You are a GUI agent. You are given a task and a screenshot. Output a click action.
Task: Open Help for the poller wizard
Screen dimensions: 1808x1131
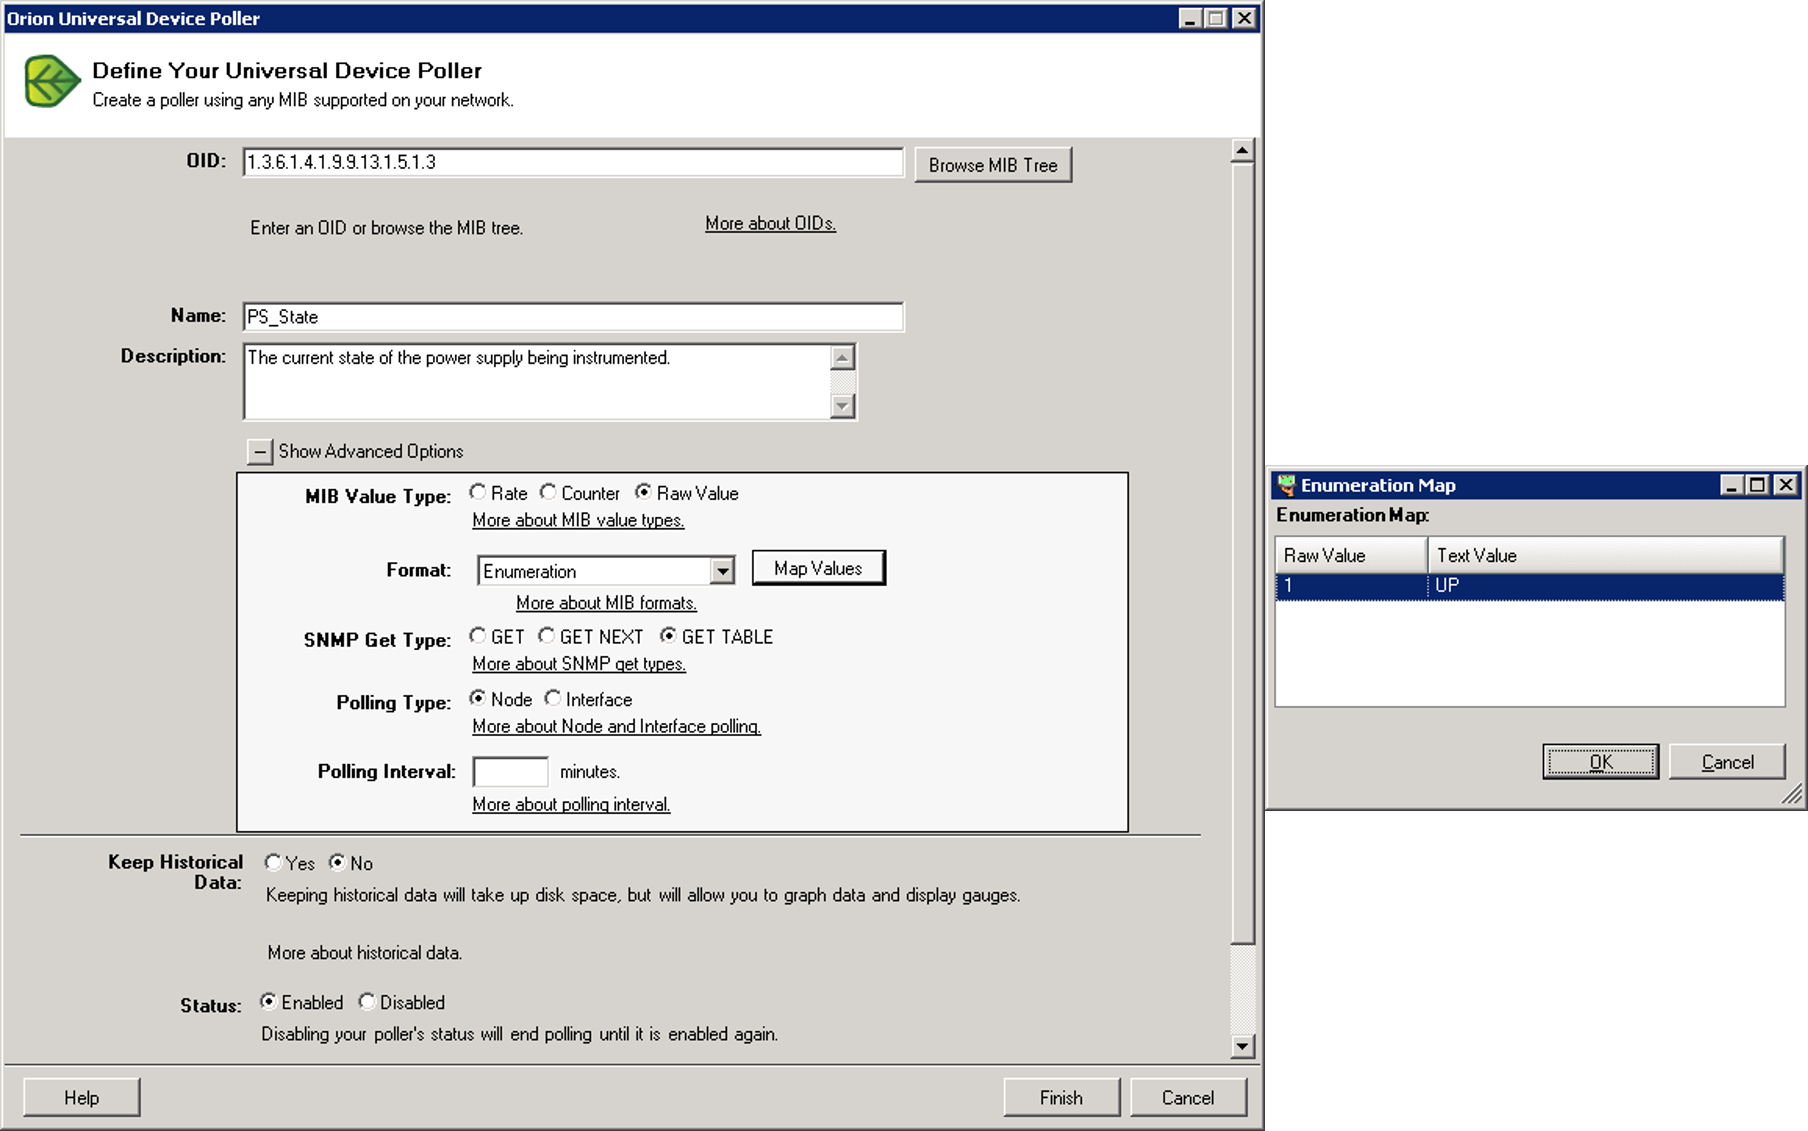[82, 1097]
